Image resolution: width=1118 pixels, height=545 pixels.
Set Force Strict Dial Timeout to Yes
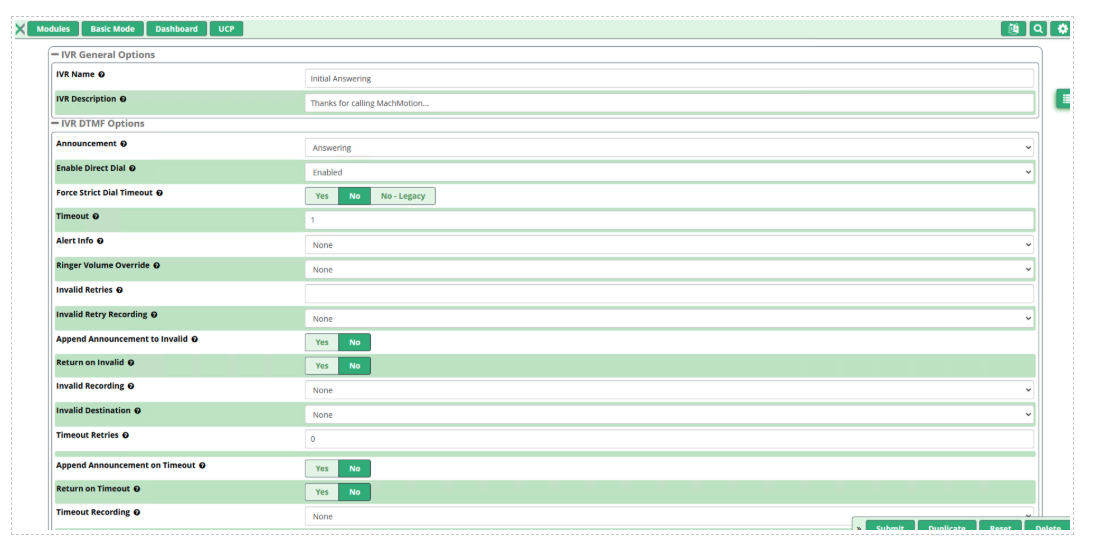click(x=322, y=196)
